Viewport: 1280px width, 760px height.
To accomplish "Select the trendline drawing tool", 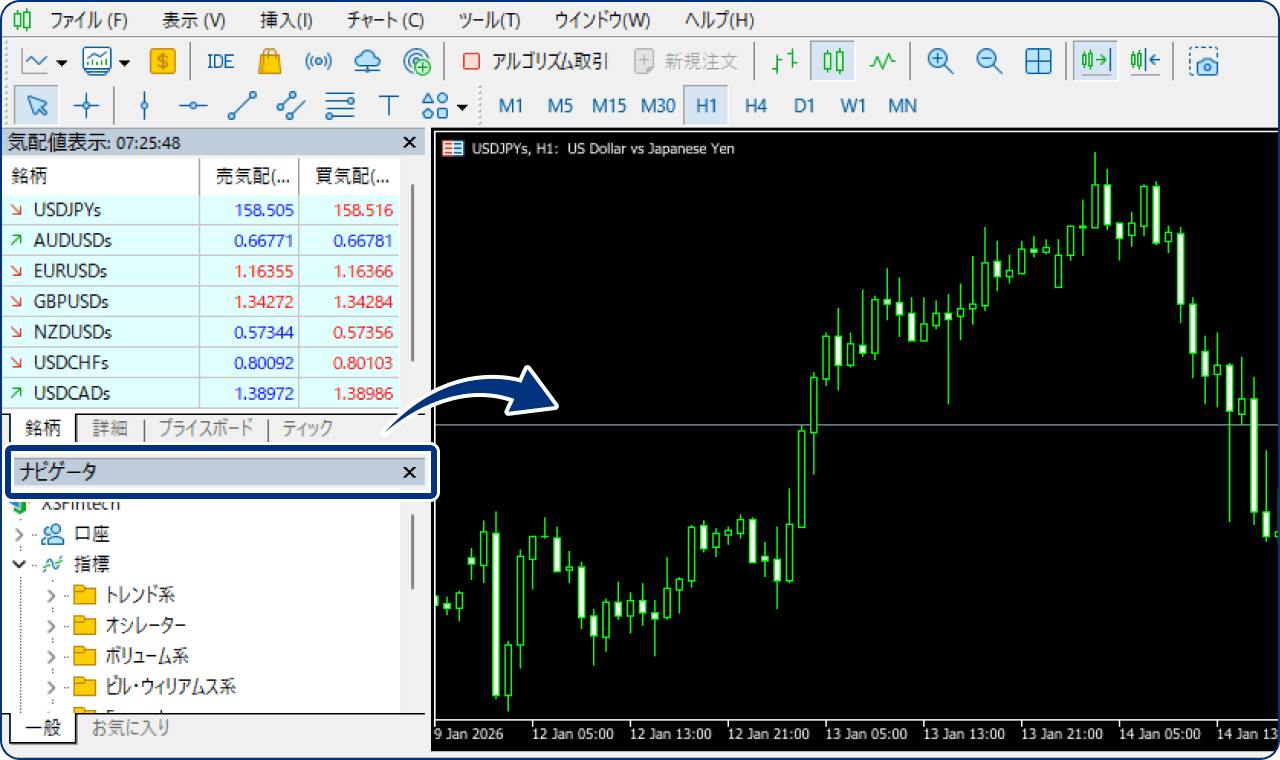I will coord(242,105).
